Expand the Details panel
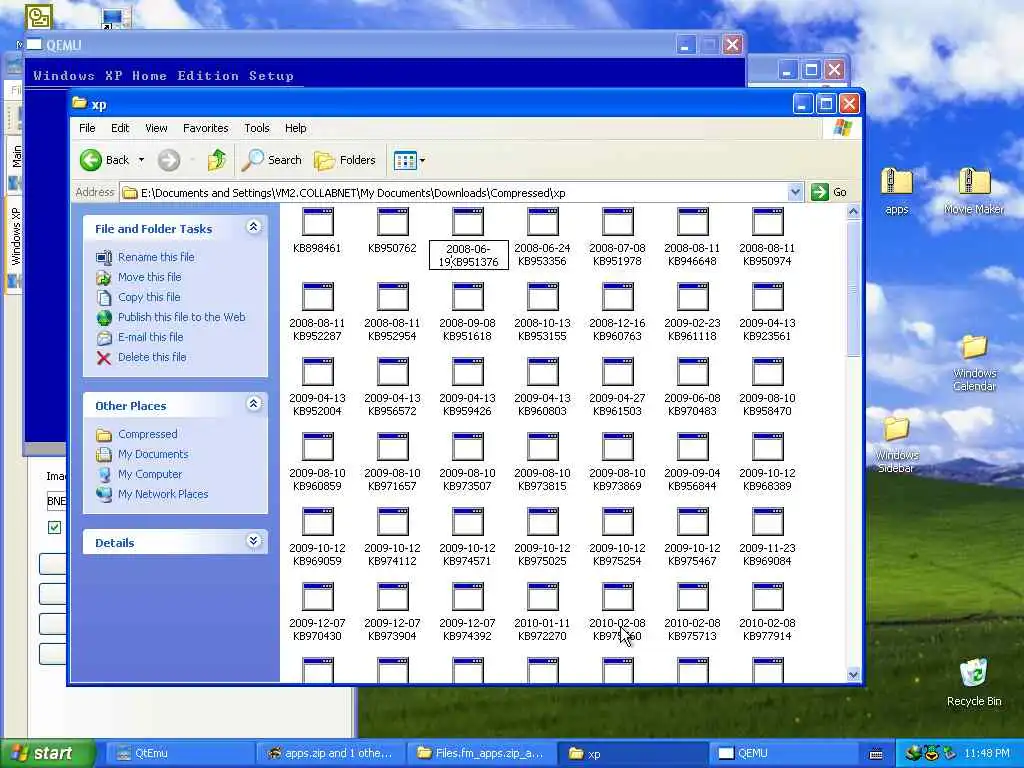The height and width of the screenshot is (768, 1024). tap(253, 541)
